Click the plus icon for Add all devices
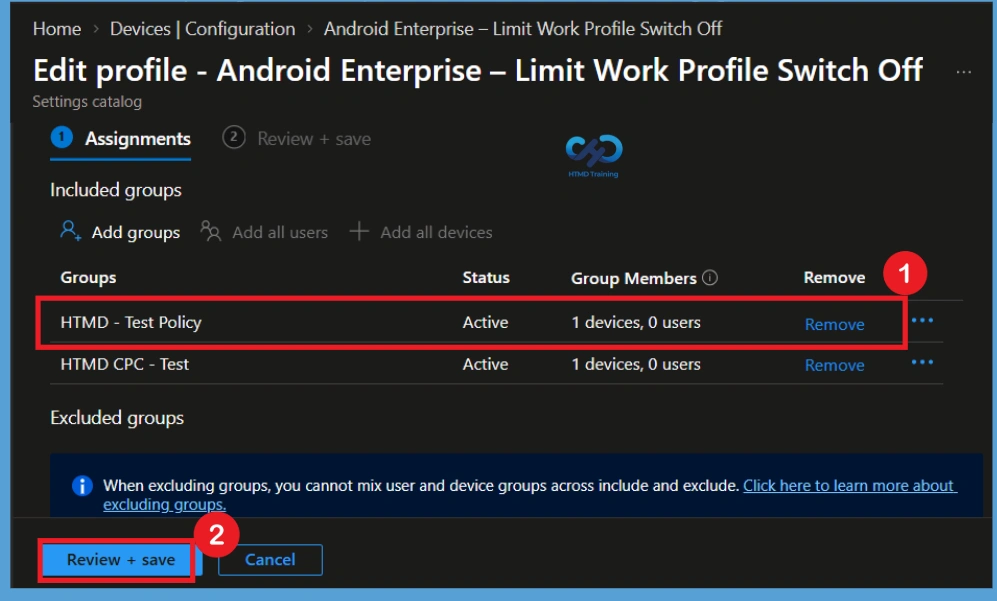 359,231
